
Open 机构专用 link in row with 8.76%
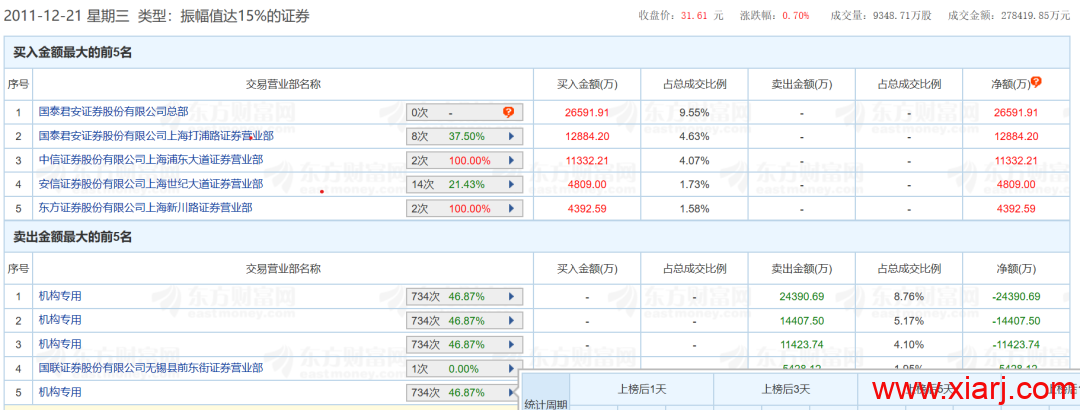pos(60,296)
